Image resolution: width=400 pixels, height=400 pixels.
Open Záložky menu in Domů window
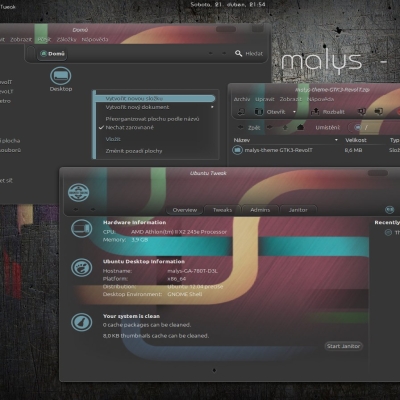66,39
